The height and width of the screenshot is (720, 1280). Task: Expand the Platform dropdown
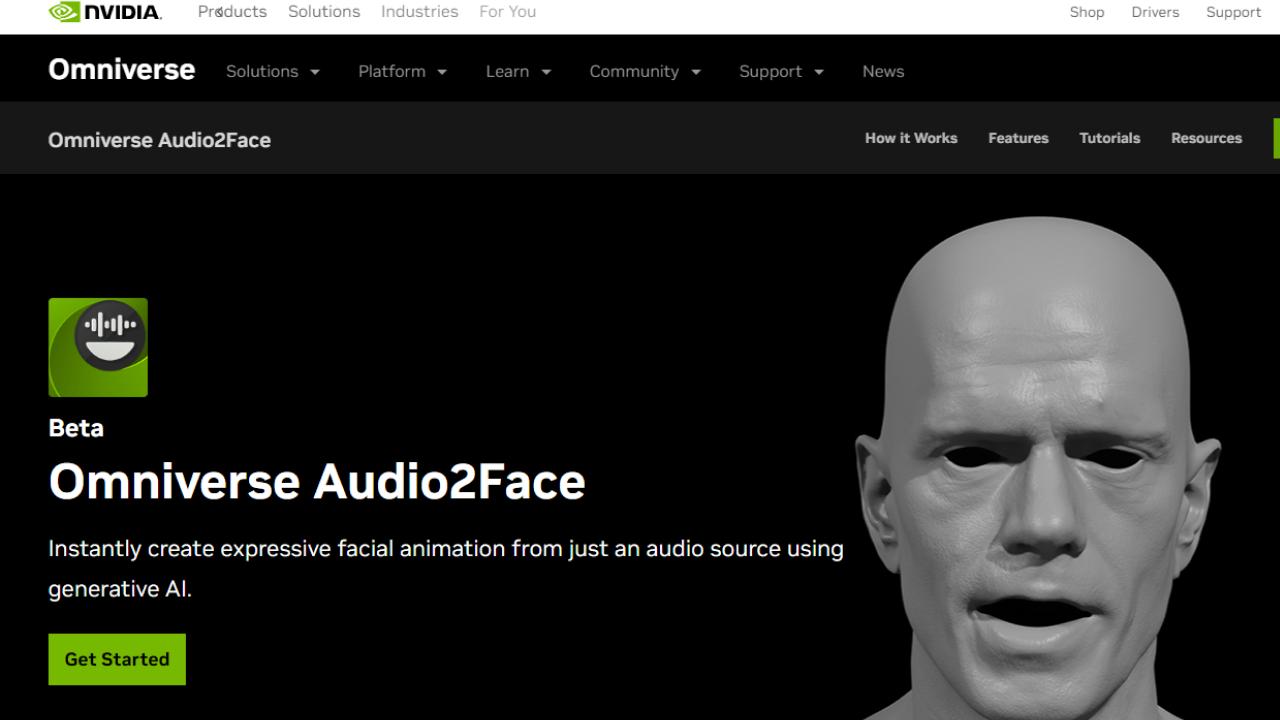pos(403,71)
